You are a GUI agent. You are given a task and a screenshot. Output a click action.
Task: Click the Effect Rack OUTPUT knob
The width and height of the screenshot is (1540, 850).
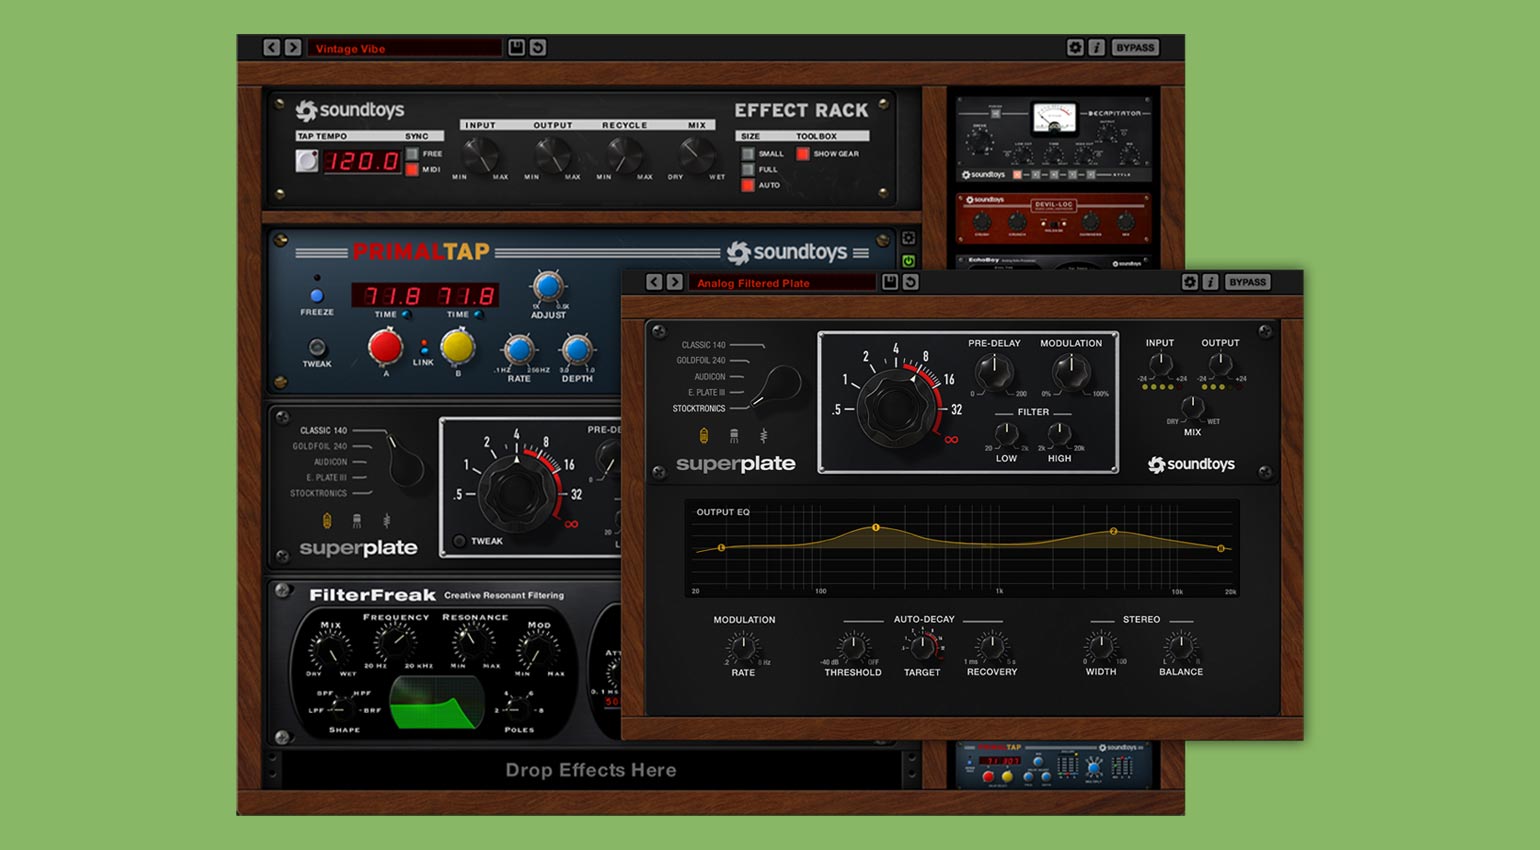point(552,154)
